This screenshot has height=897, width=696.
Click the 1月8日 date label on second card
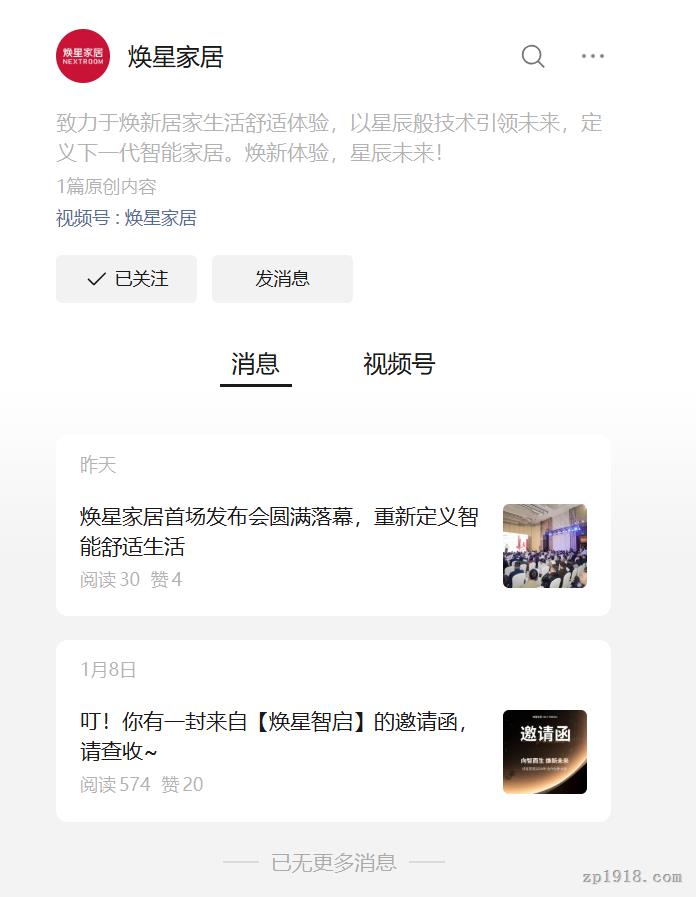[x=108, y=669]
